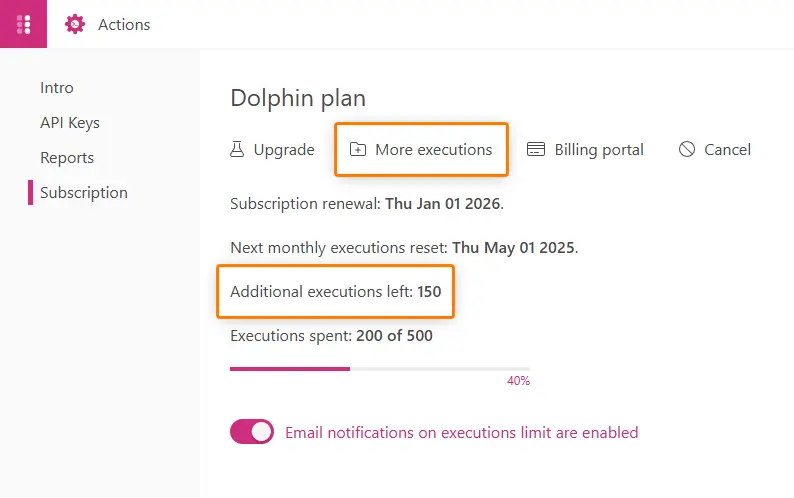Open the Intro sidebar item
Screen dimensions: 794x498
pos(57,88)
